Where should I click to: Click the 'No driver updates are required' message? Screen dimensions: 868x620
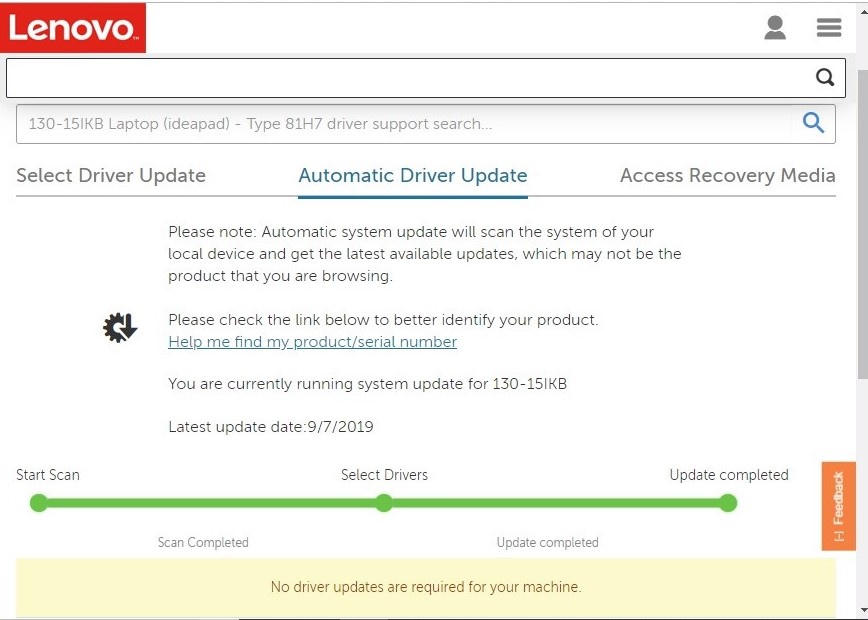point(426,587)
